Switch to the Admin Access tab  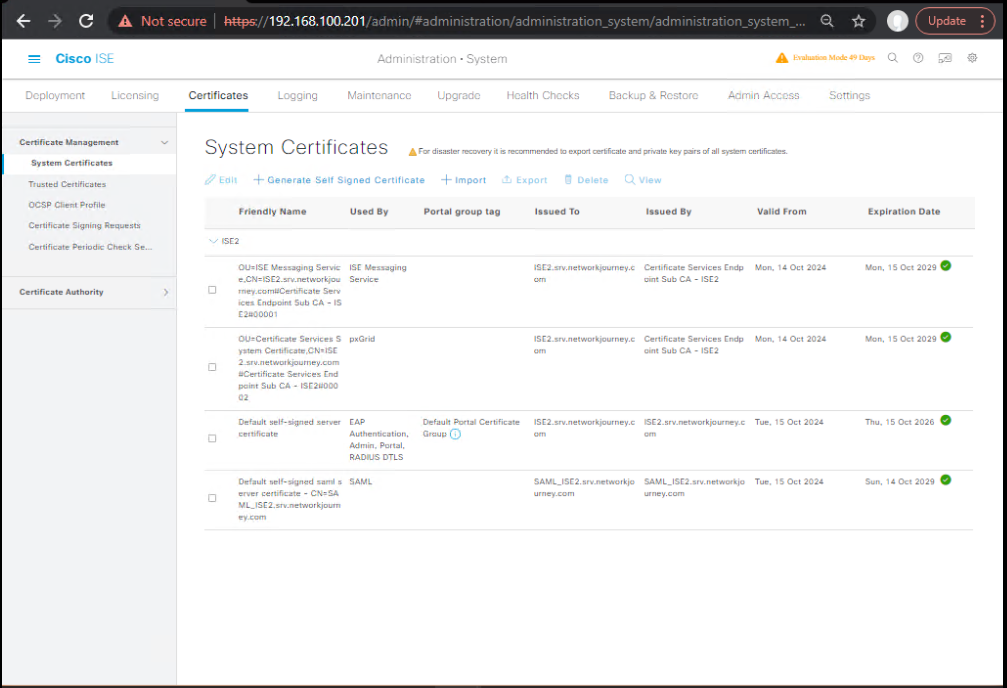[764, 96]
